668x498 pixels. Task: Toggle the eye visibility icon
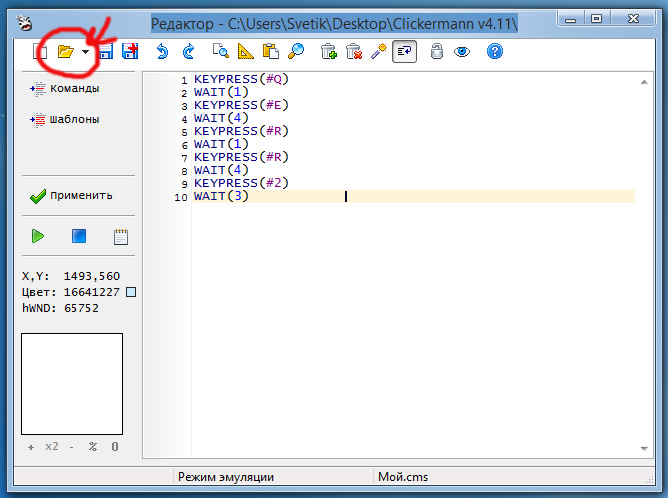462,52
